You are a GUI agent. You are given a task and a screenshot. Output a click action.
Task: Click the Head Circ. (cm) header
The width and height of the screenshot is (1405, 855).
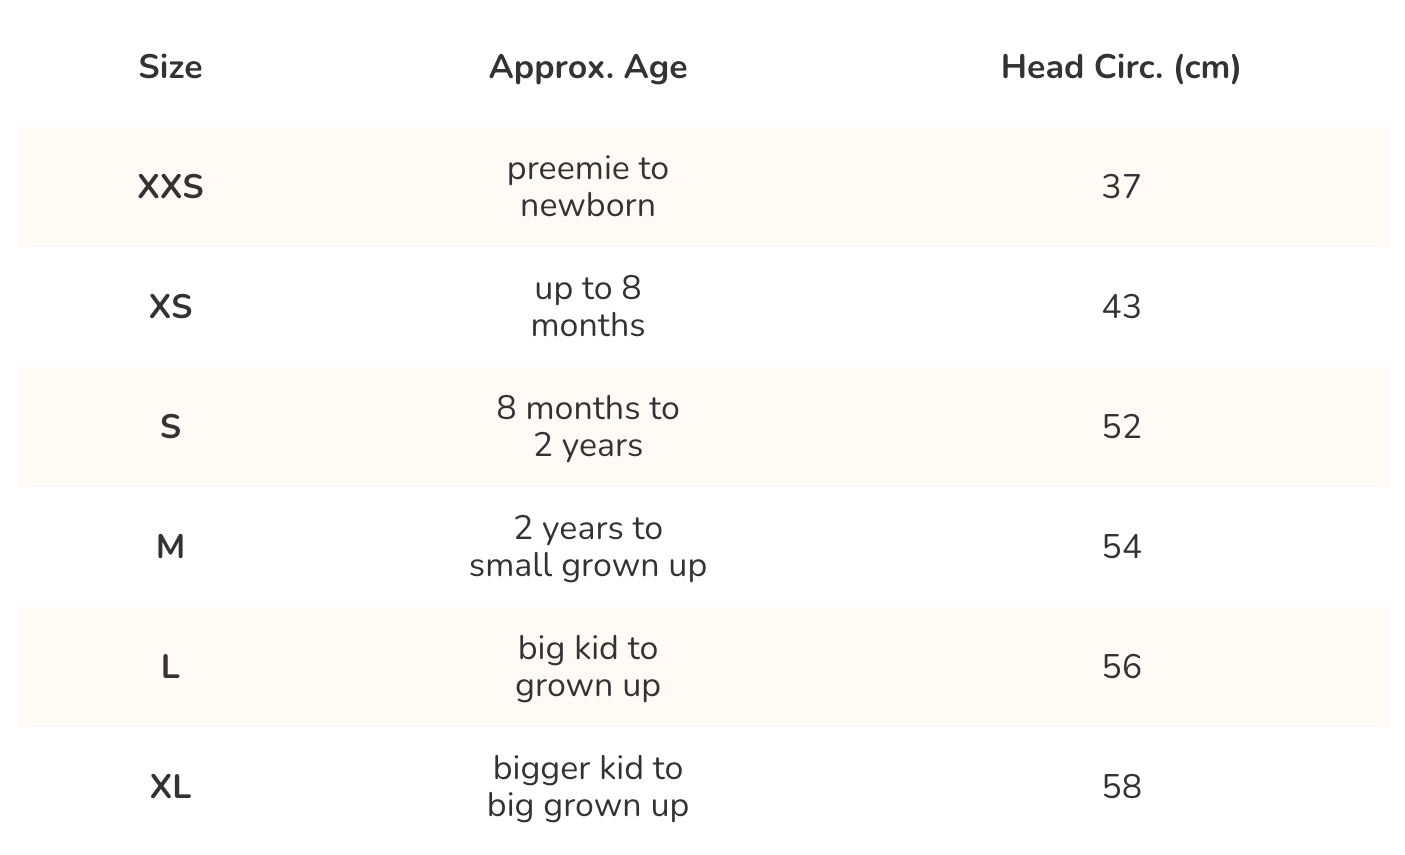pyautogui.click(x=1121, y=67)
